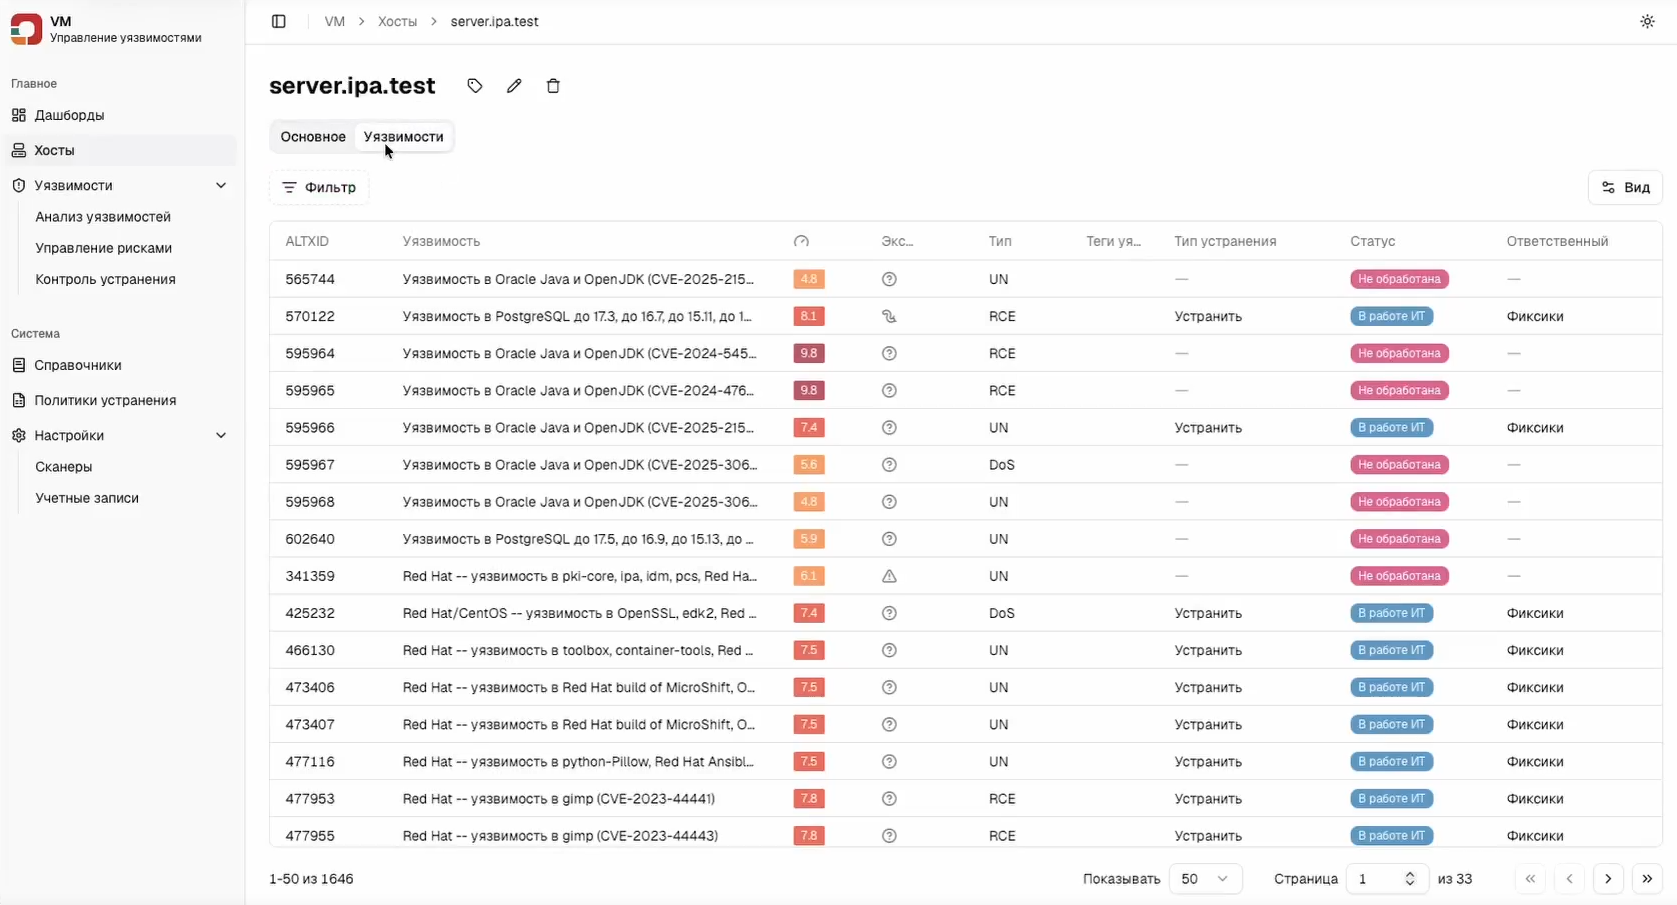
Task: Jump to the last page arrow
Action: pos(1647,879)
